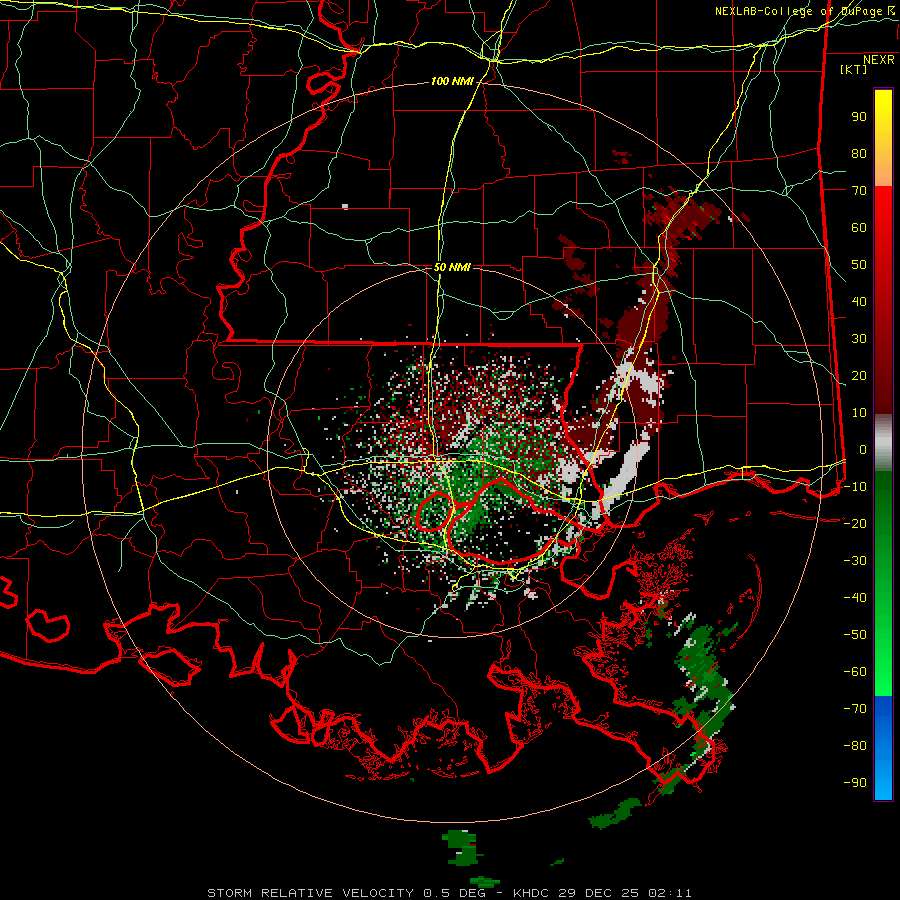This screenshot has height=900, width=900.
Task: Click STORM RELATIVE VELOCITY in the caption
Action: click(x=310, y=893)
